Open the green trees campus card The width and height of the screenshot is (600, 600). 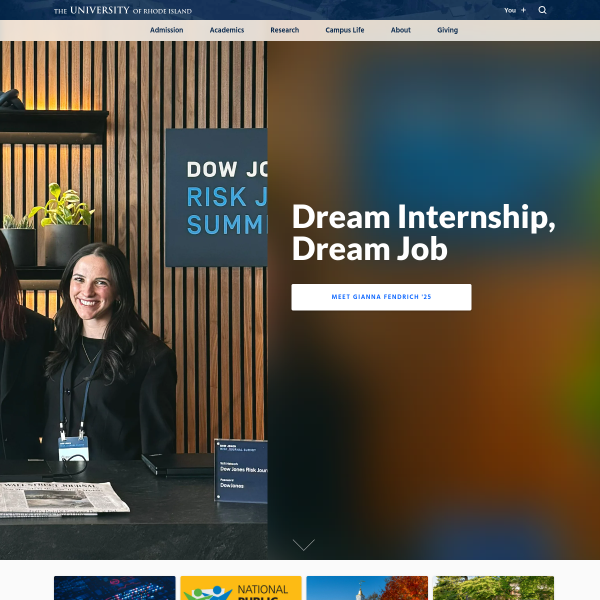point(493,588)
